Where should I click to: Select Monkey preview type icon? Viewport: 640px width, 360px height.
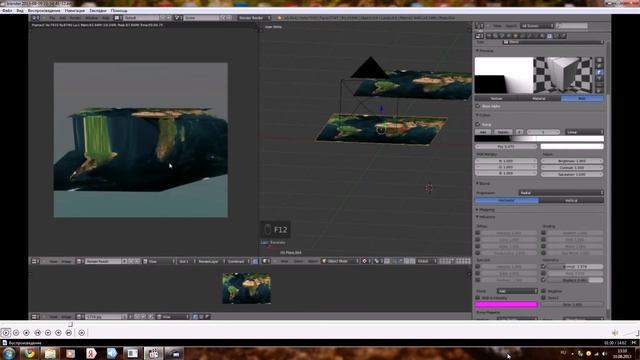pyautogui.click(x=599, y=78)
